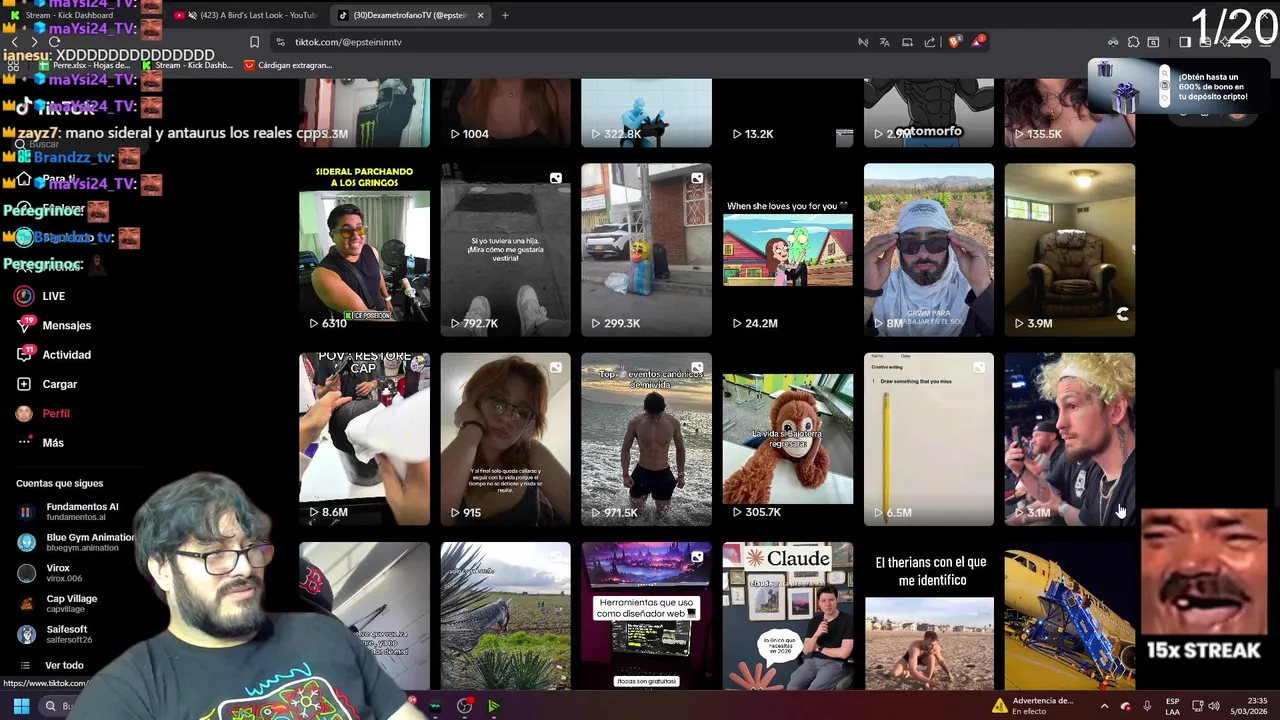
Task: Open 8M man with sunglasses video
Action: [929, 250]
